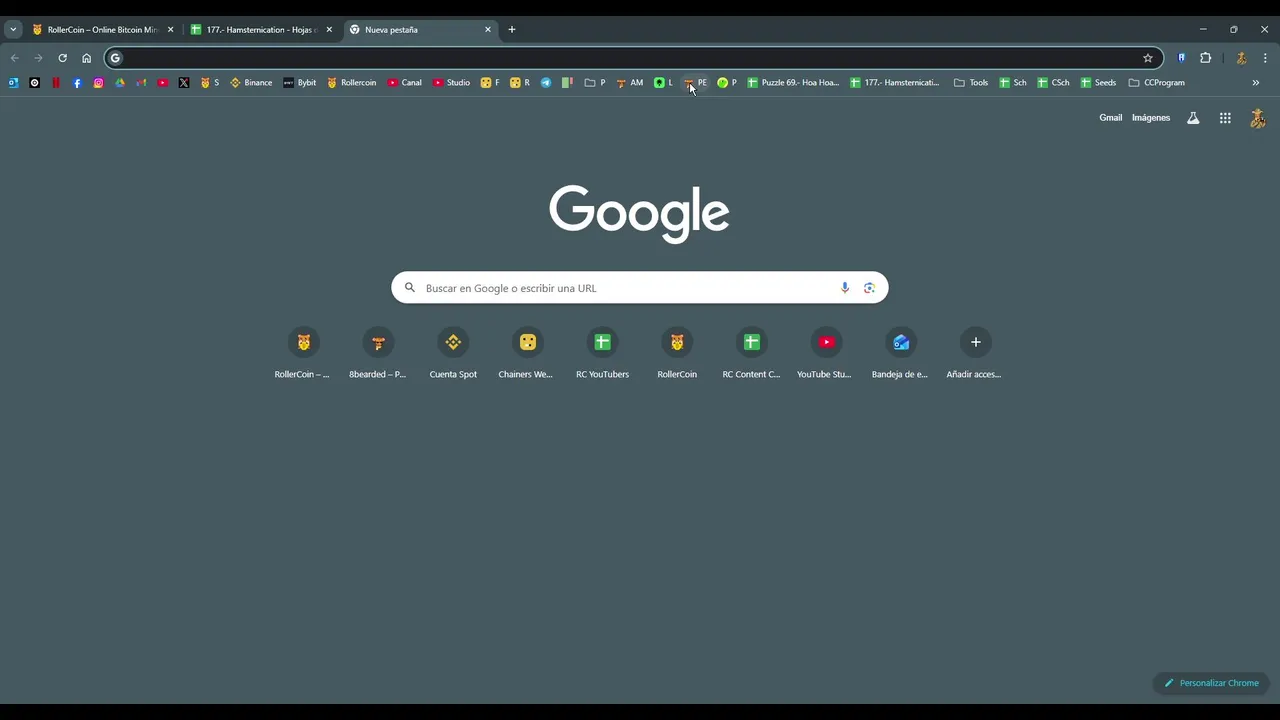
Task: Open the Imágenes link
Action: click(x=1151, y=118)
